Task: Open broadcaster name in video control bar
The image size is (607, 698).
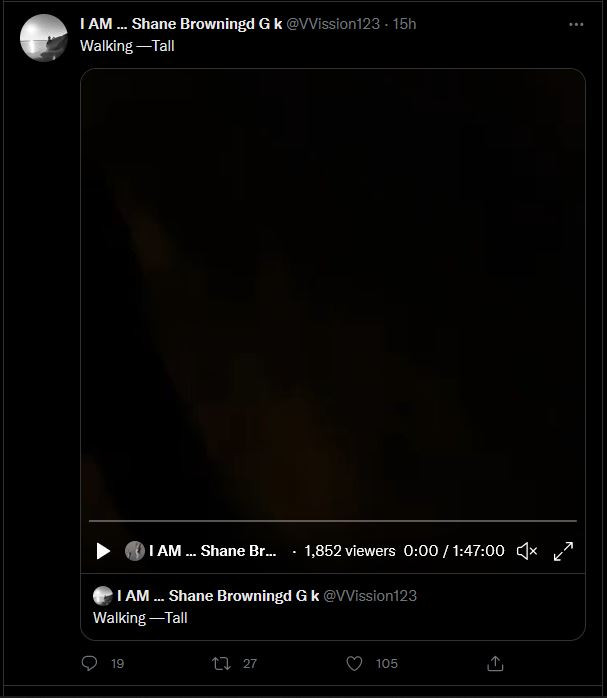Action: [213, 551]
